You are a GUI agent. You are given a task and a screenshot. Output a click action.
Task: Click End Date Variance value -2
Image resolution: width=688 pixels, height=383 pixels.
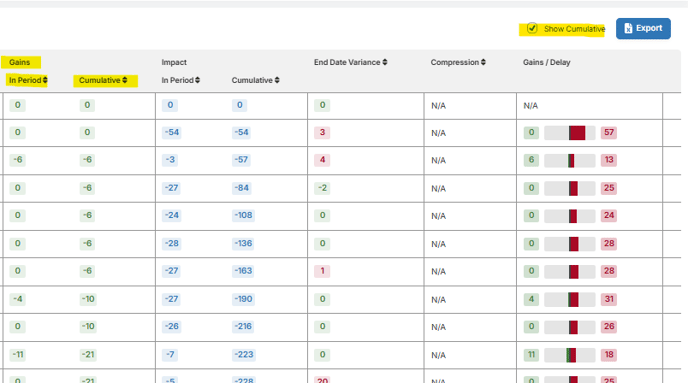(x=322, y=188)
